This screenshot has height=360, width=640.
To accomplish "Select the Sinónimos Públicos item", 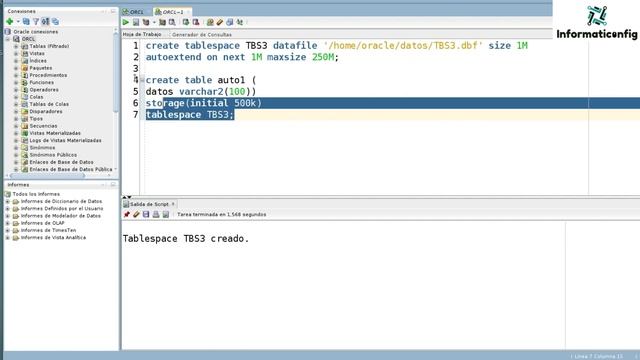I will [x=53, y=155].
